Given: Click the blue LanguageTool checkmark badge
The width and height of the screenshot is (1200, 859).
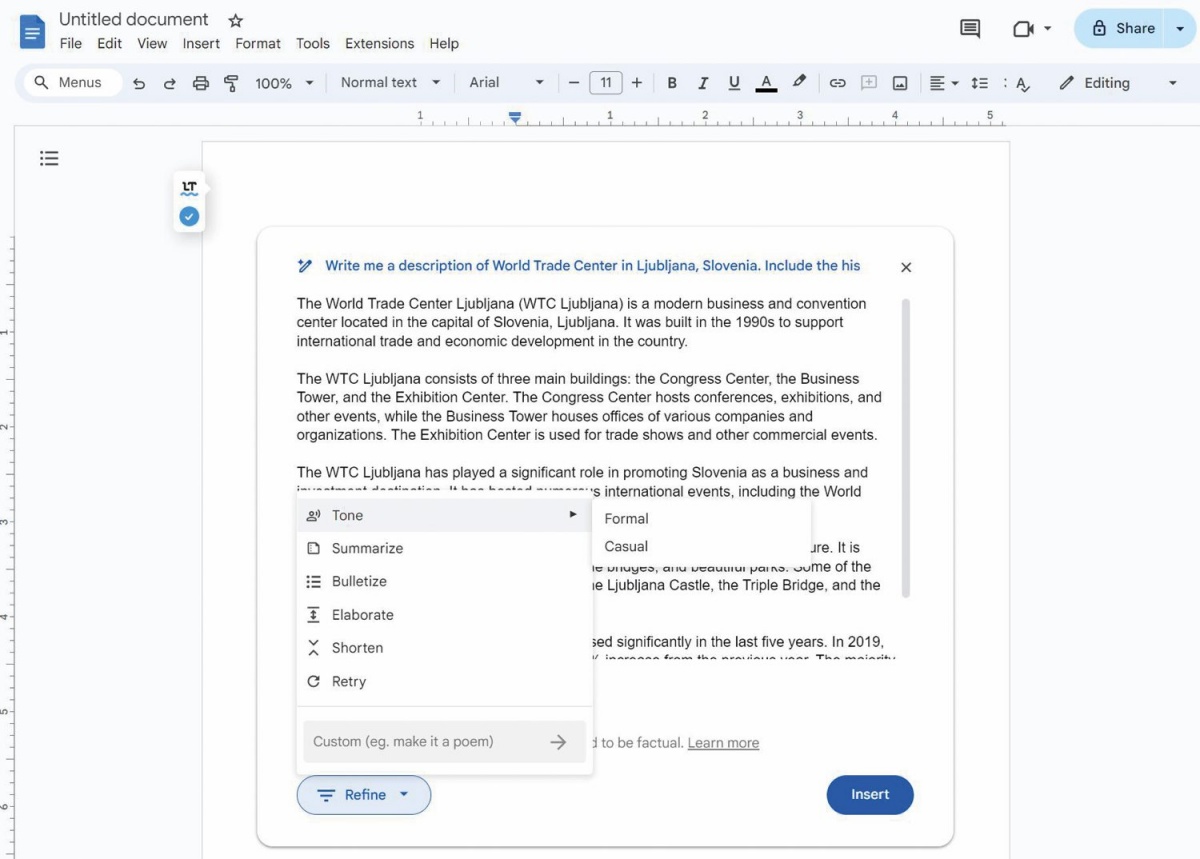Looking at the screenshot, I should (x=189, y=216).
